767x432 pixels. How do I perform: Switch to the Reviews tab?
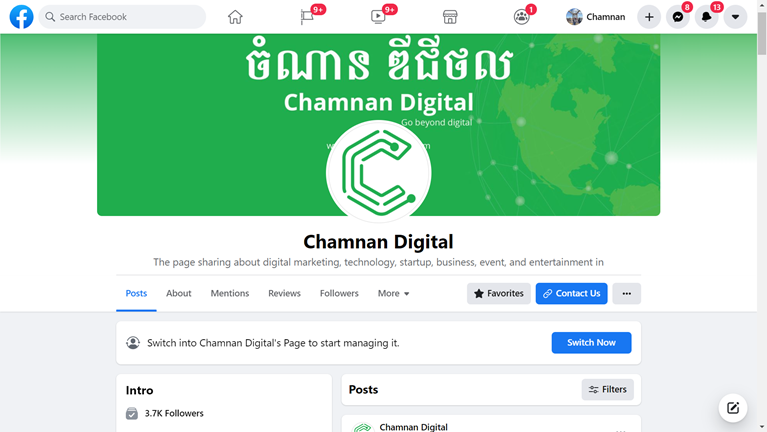pos(284,293)
